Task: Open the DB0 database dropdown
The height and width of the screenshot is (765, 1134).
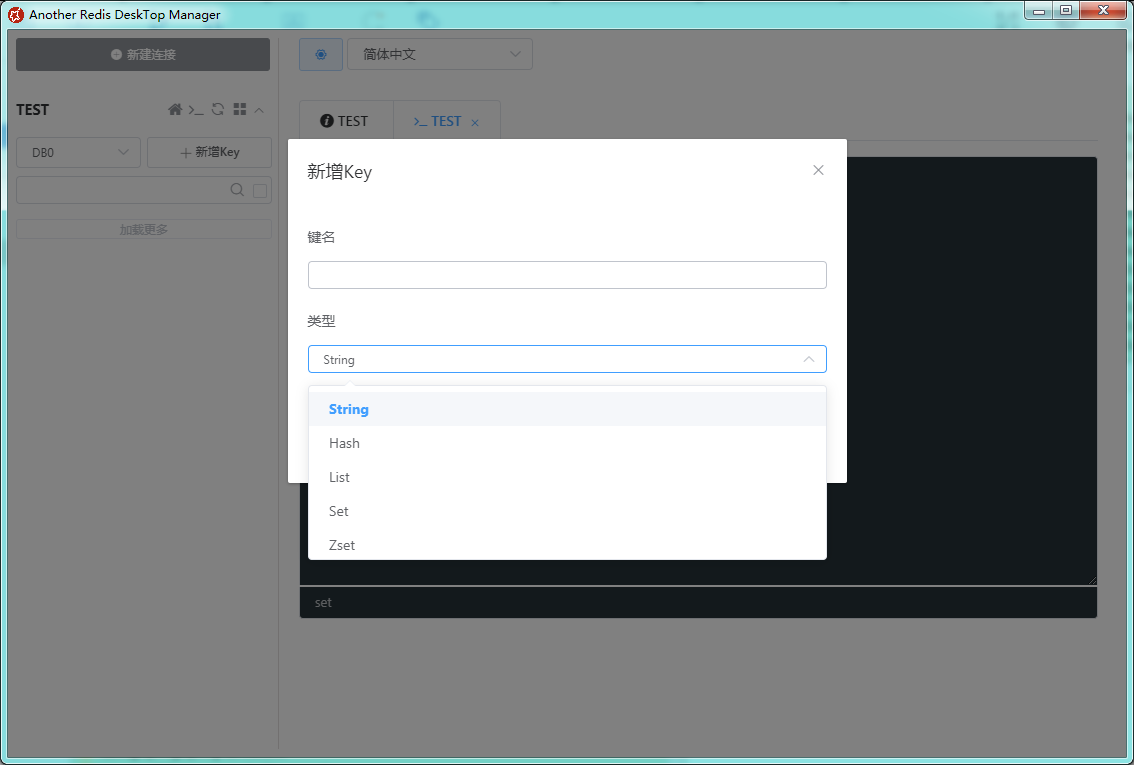Action: 79,153
